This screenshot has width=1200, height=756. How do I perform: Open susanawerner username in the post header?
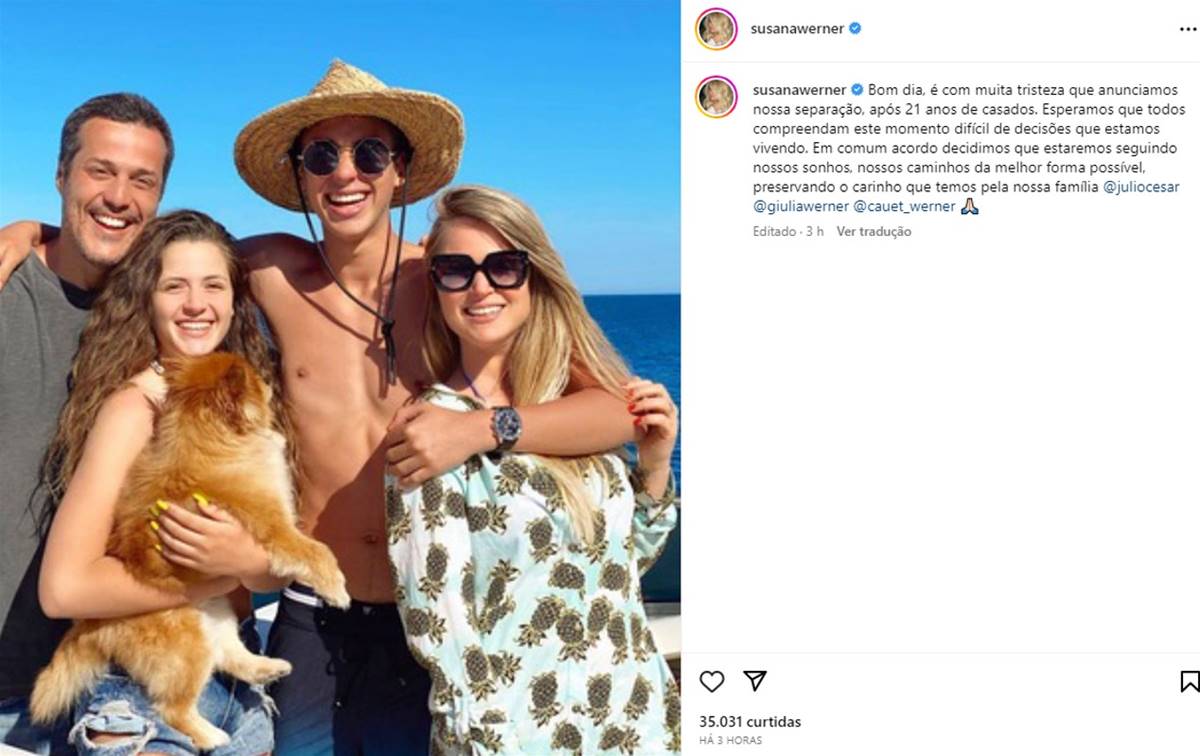pos(799,29)
